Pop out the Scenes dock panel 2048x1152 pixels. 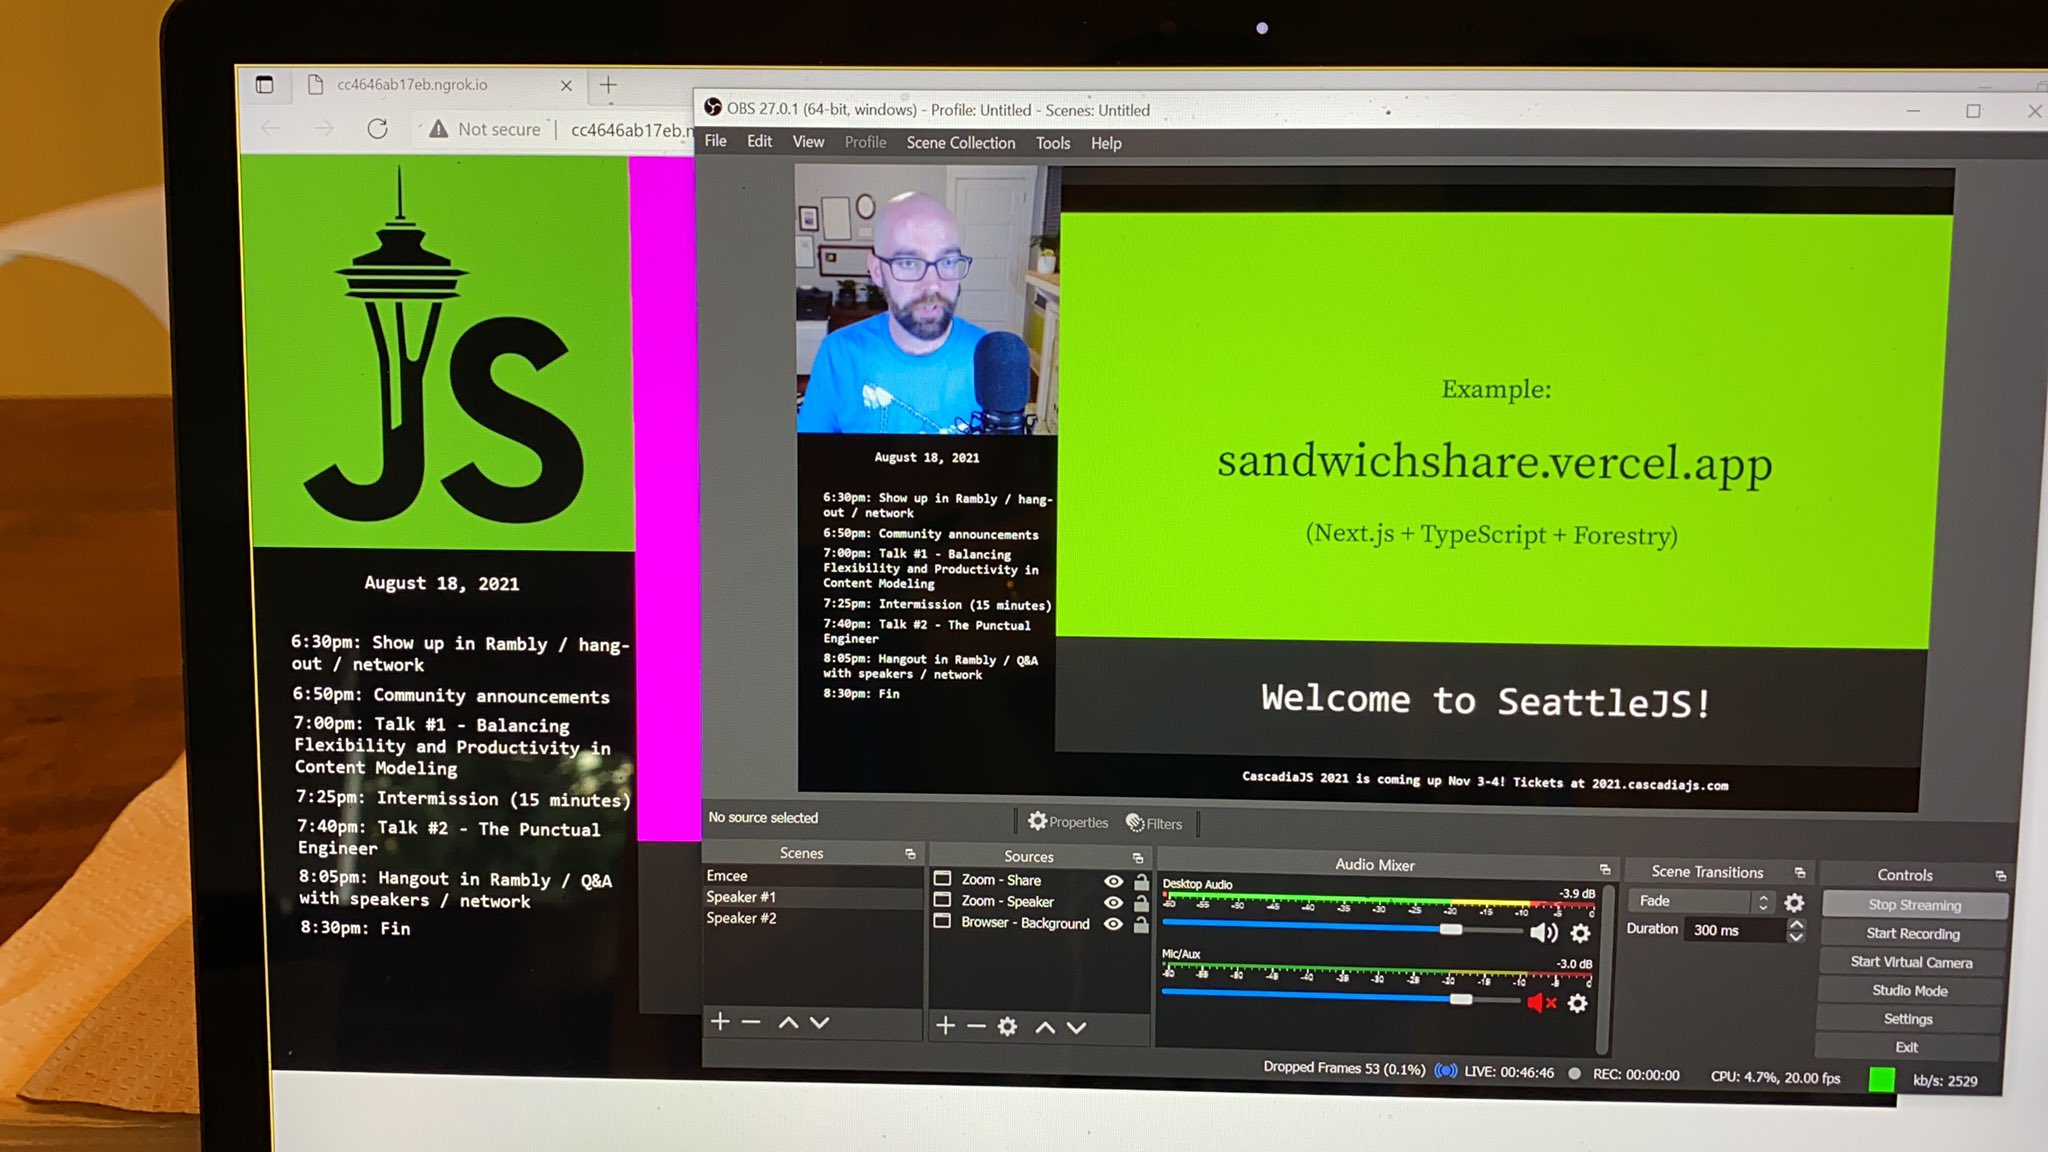click(x=910, y=854)
